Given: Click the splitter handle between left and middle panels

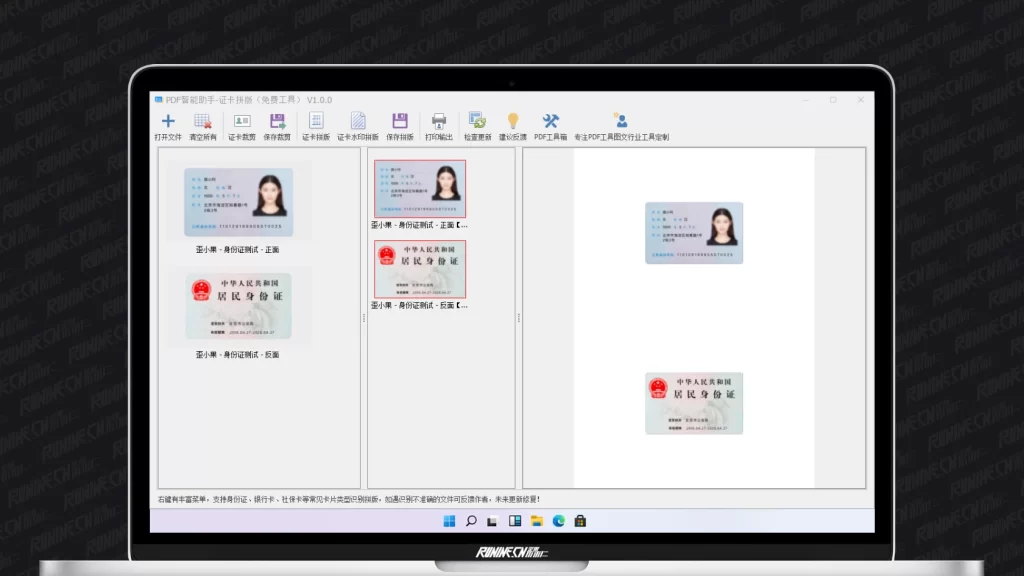Looking at the screenshot, I should tap(364, 318).
